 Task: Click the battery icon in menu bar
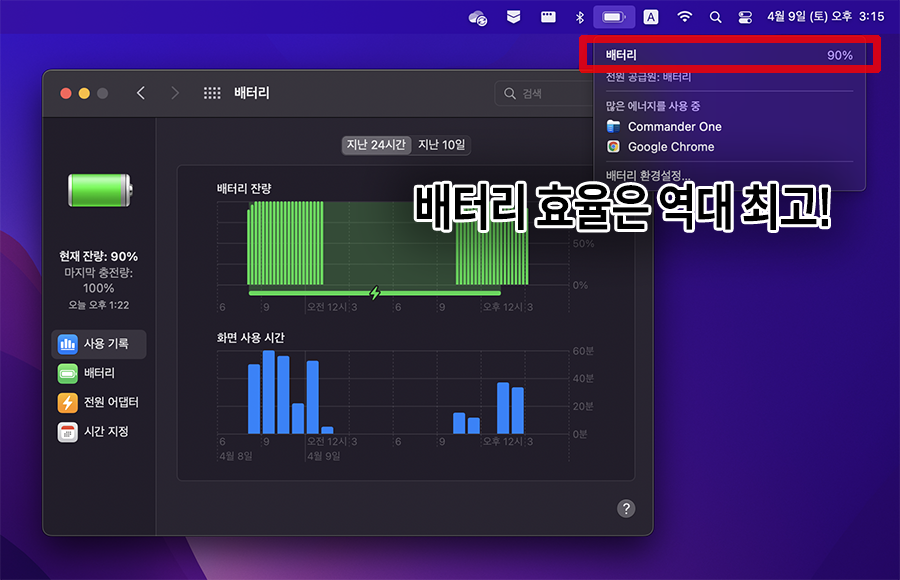point(614,17)
